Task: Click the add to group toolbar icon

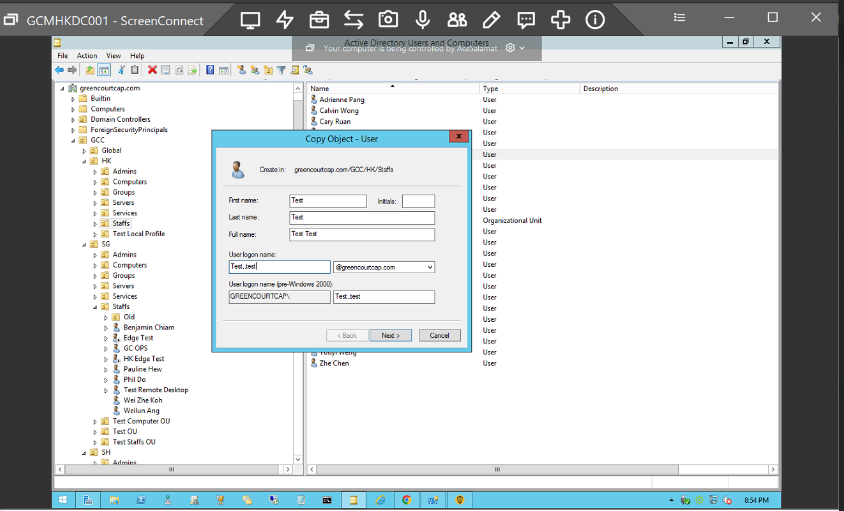Action: tap(308, 70)
